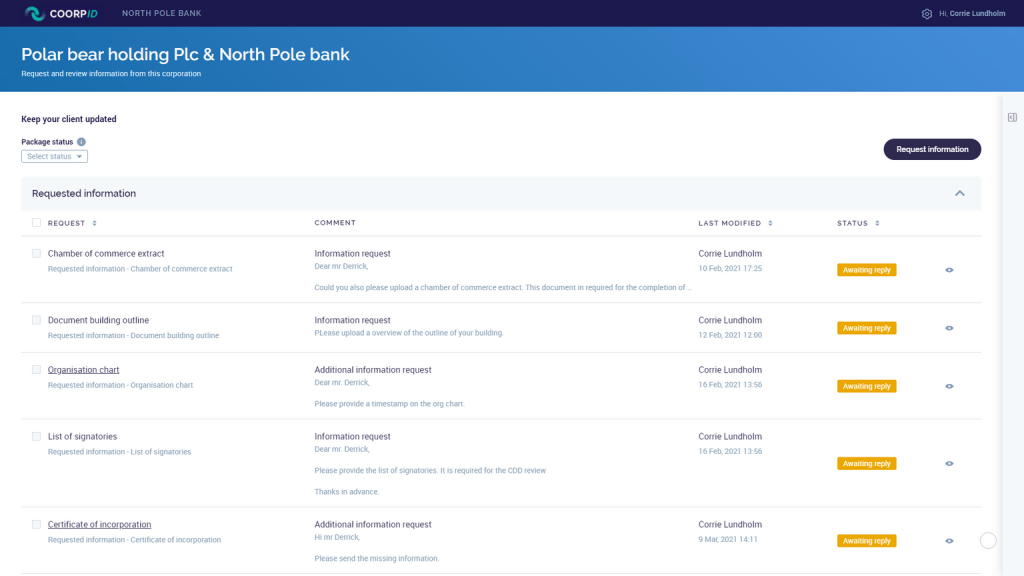Open North Pole Bank in header
The height and width of the screenshot is (576, 1024).
coord(161,13)
